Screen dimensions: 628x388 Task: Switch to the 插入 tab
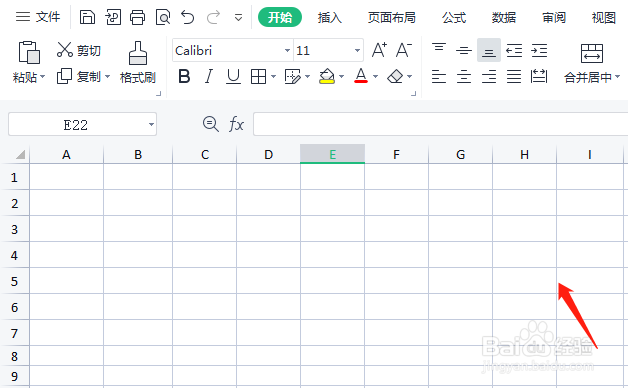coord(329,17)
